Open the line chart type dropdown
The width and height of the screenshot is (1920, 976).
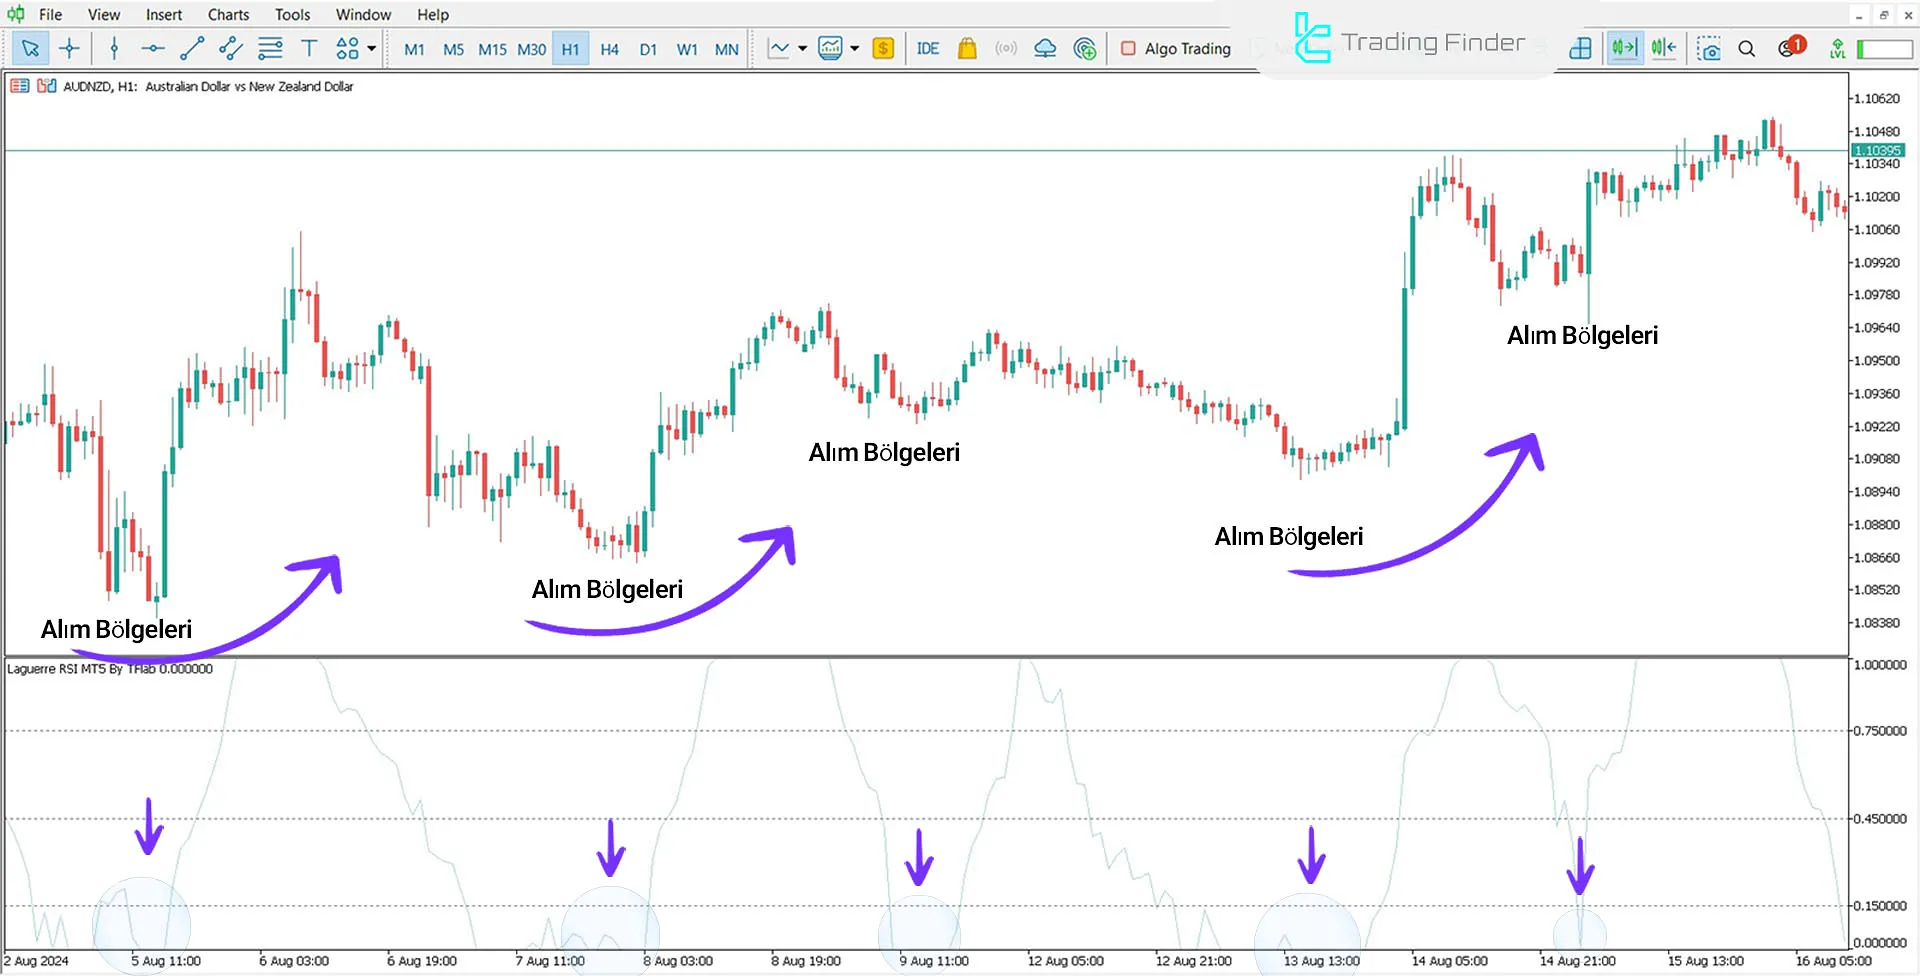[802, 48]
